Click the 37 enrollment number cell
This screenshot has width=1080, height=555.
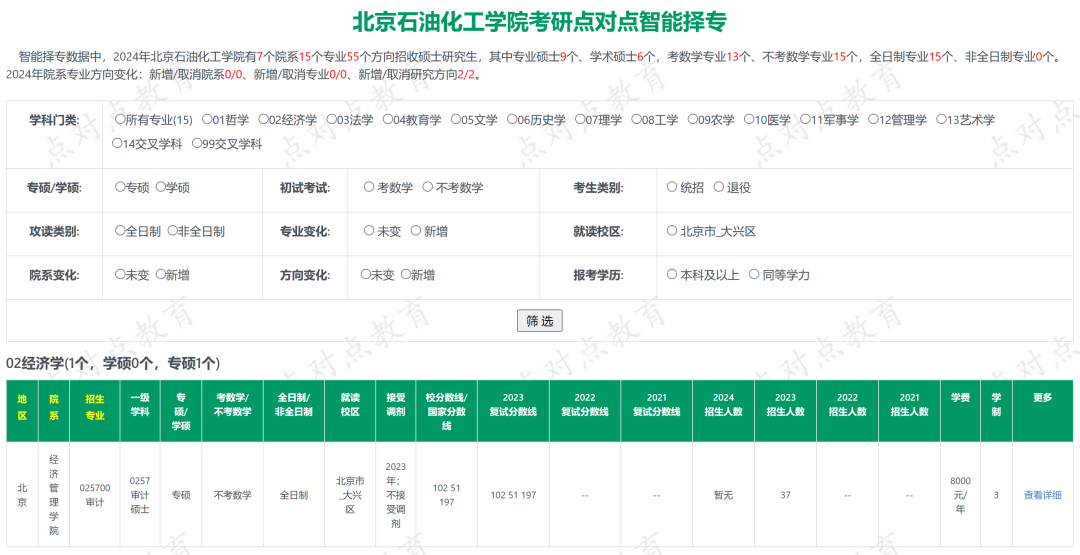click(x=785, y=495)
